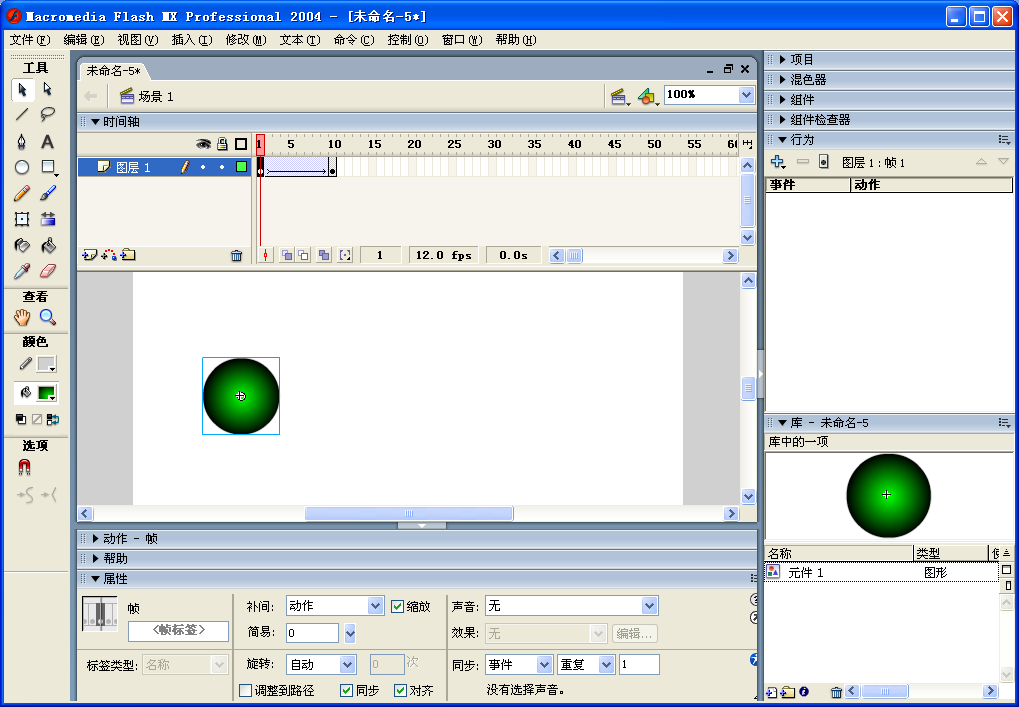Uncheck the 缩放 scale checkbox
This screenshot has height=707, width=1019.
(397, 606)
